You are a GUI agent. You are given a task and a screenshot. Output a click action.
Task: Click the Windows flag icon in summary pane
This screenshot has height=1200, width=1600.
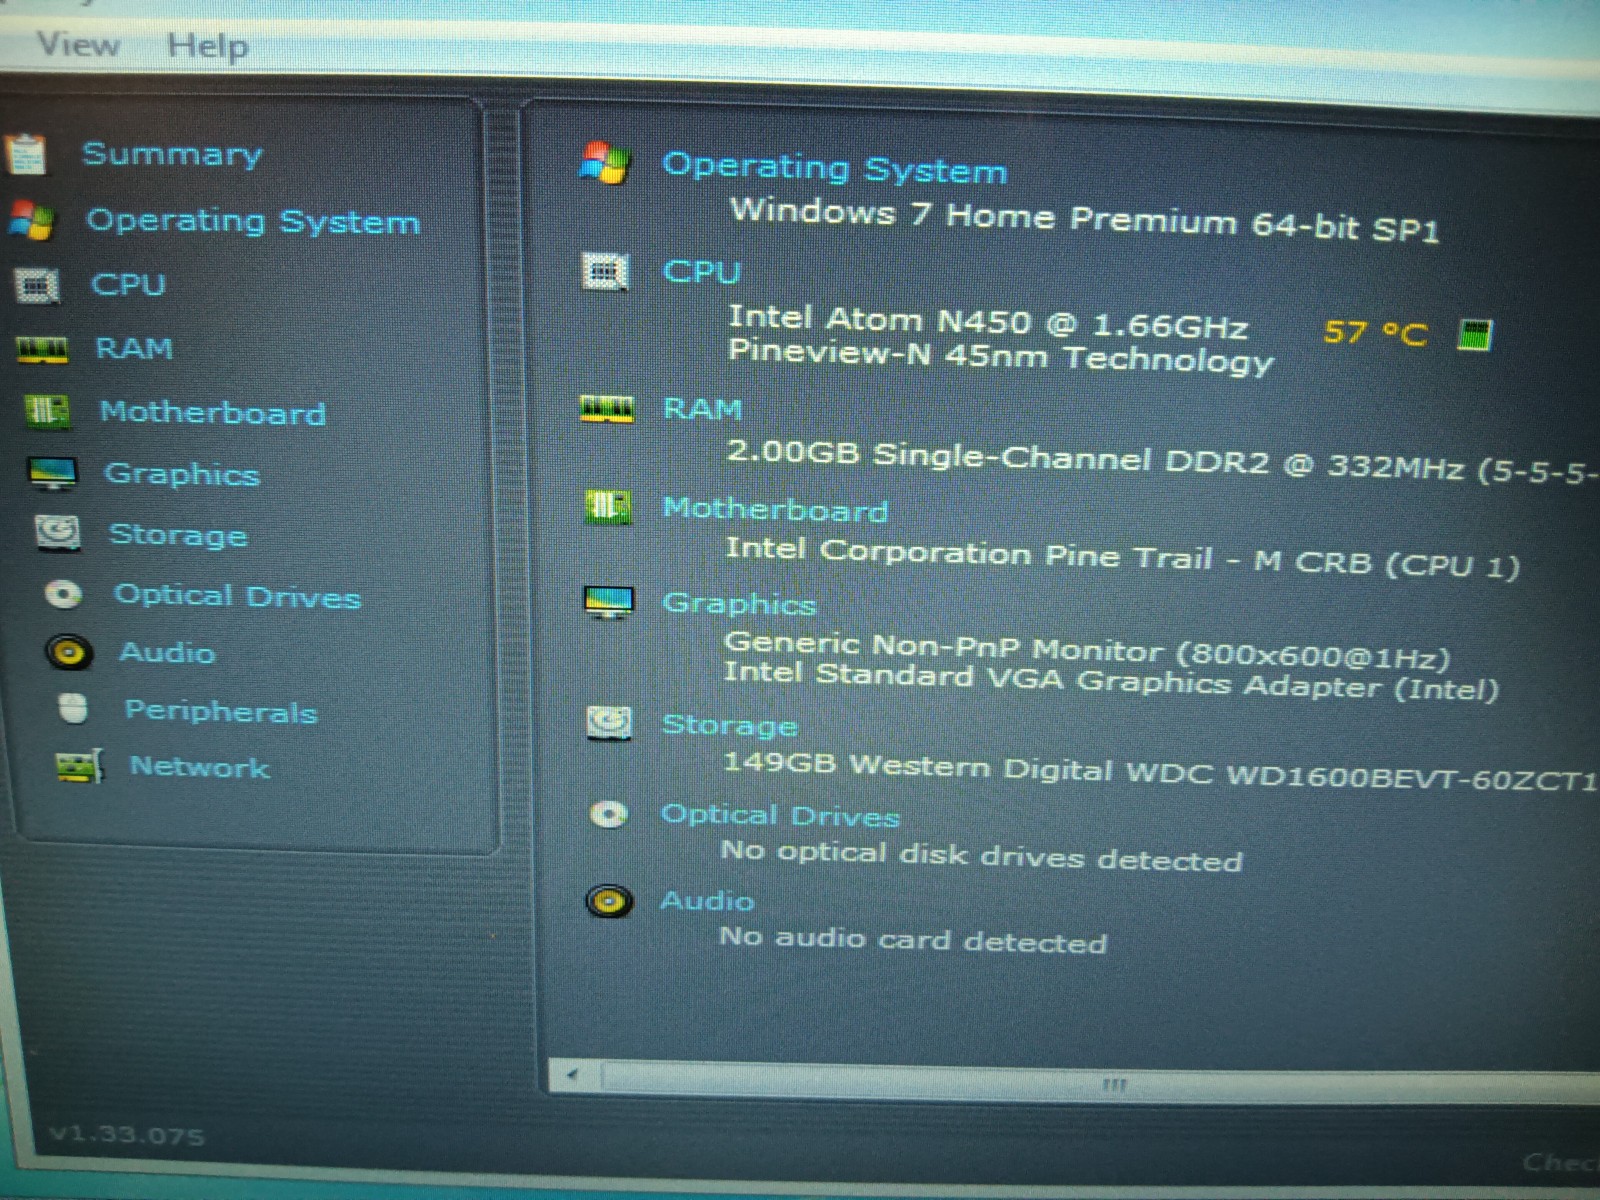(605, 163)
